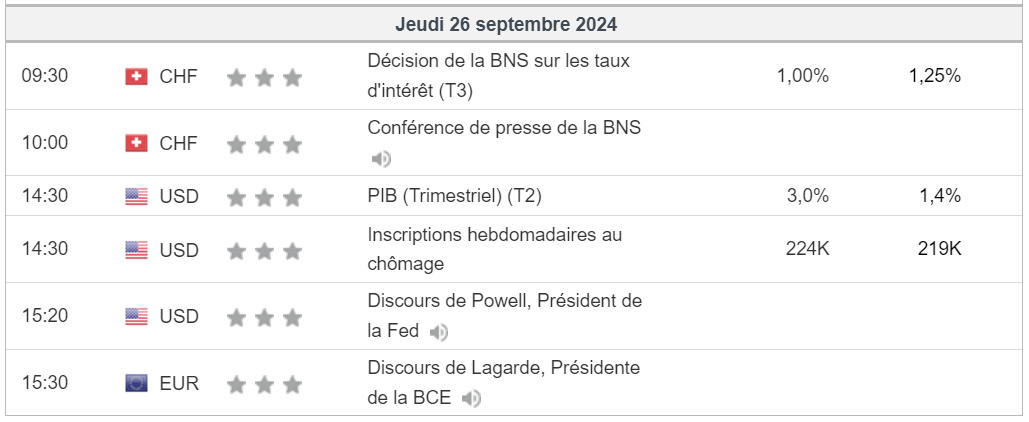Screen dimensions: 1029x422
Task: Open the Conférence de presse de la BNS event
Action: click(504, 128)
